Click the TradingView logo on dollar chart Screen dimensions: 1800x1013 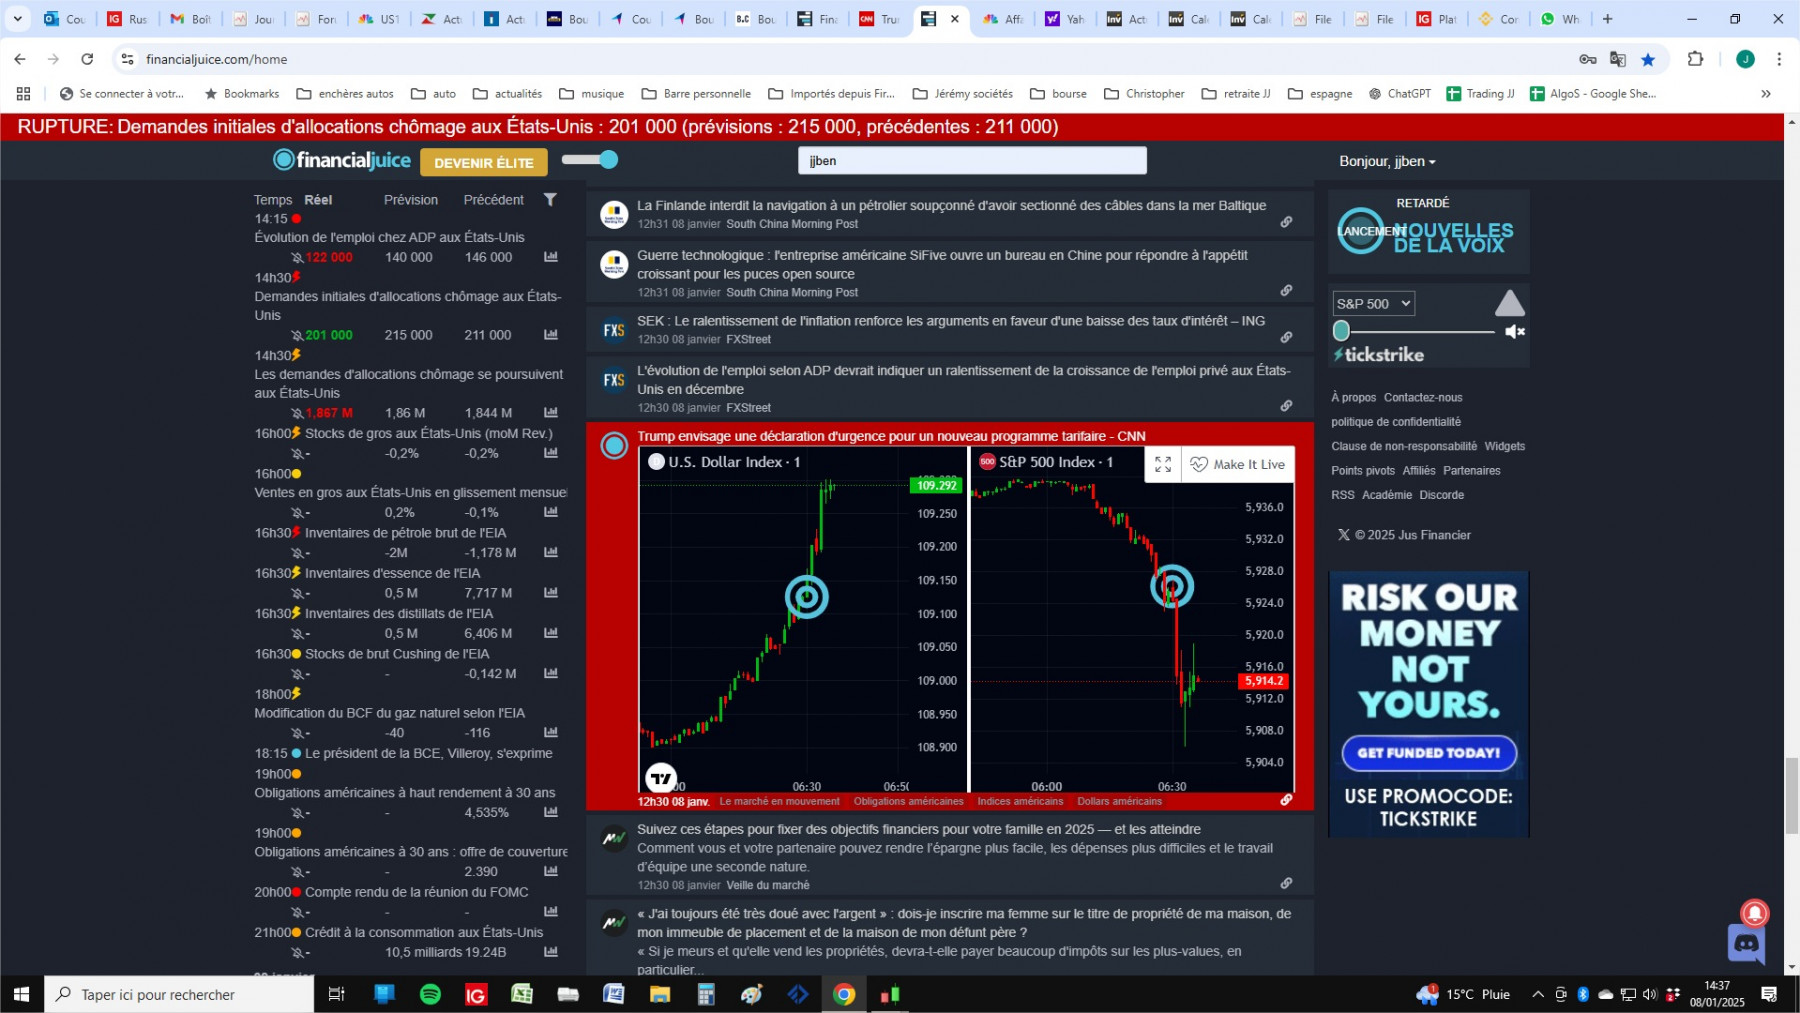661,777
